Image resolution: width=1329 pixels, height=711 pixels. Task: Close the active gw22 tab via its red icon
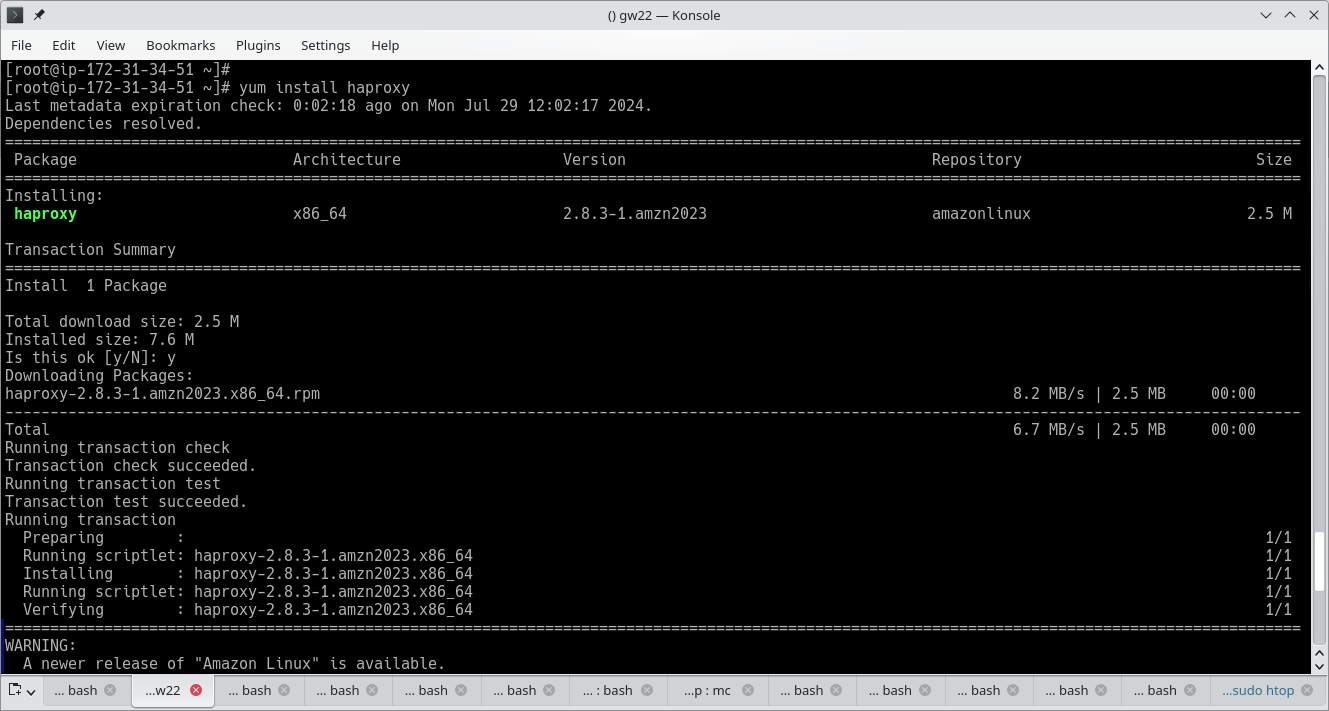[x=197, y=690]
